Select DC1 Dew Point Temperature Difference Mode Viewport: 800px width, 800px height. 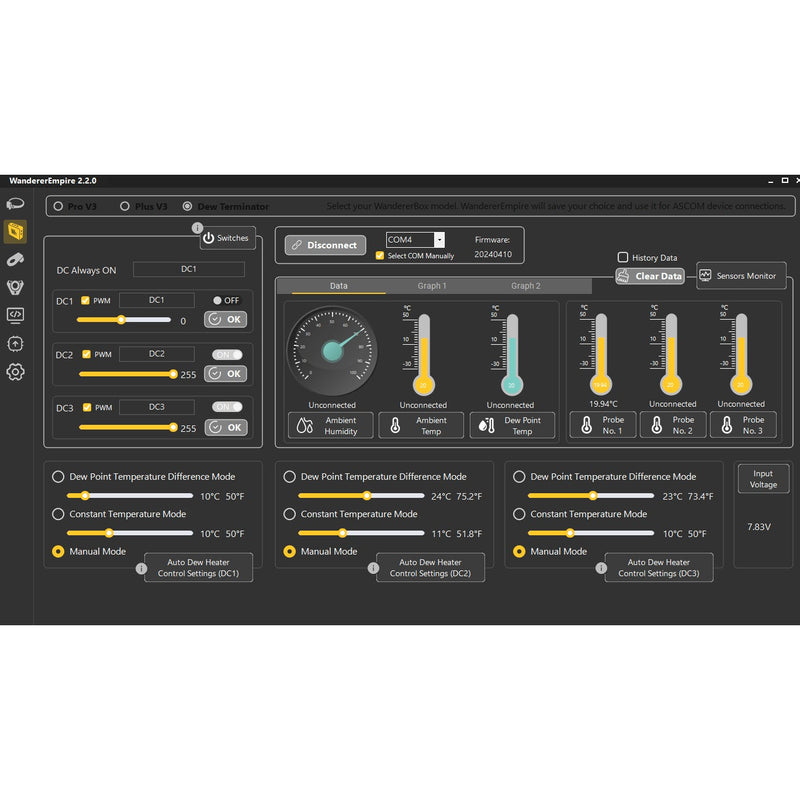click(58, 477)
